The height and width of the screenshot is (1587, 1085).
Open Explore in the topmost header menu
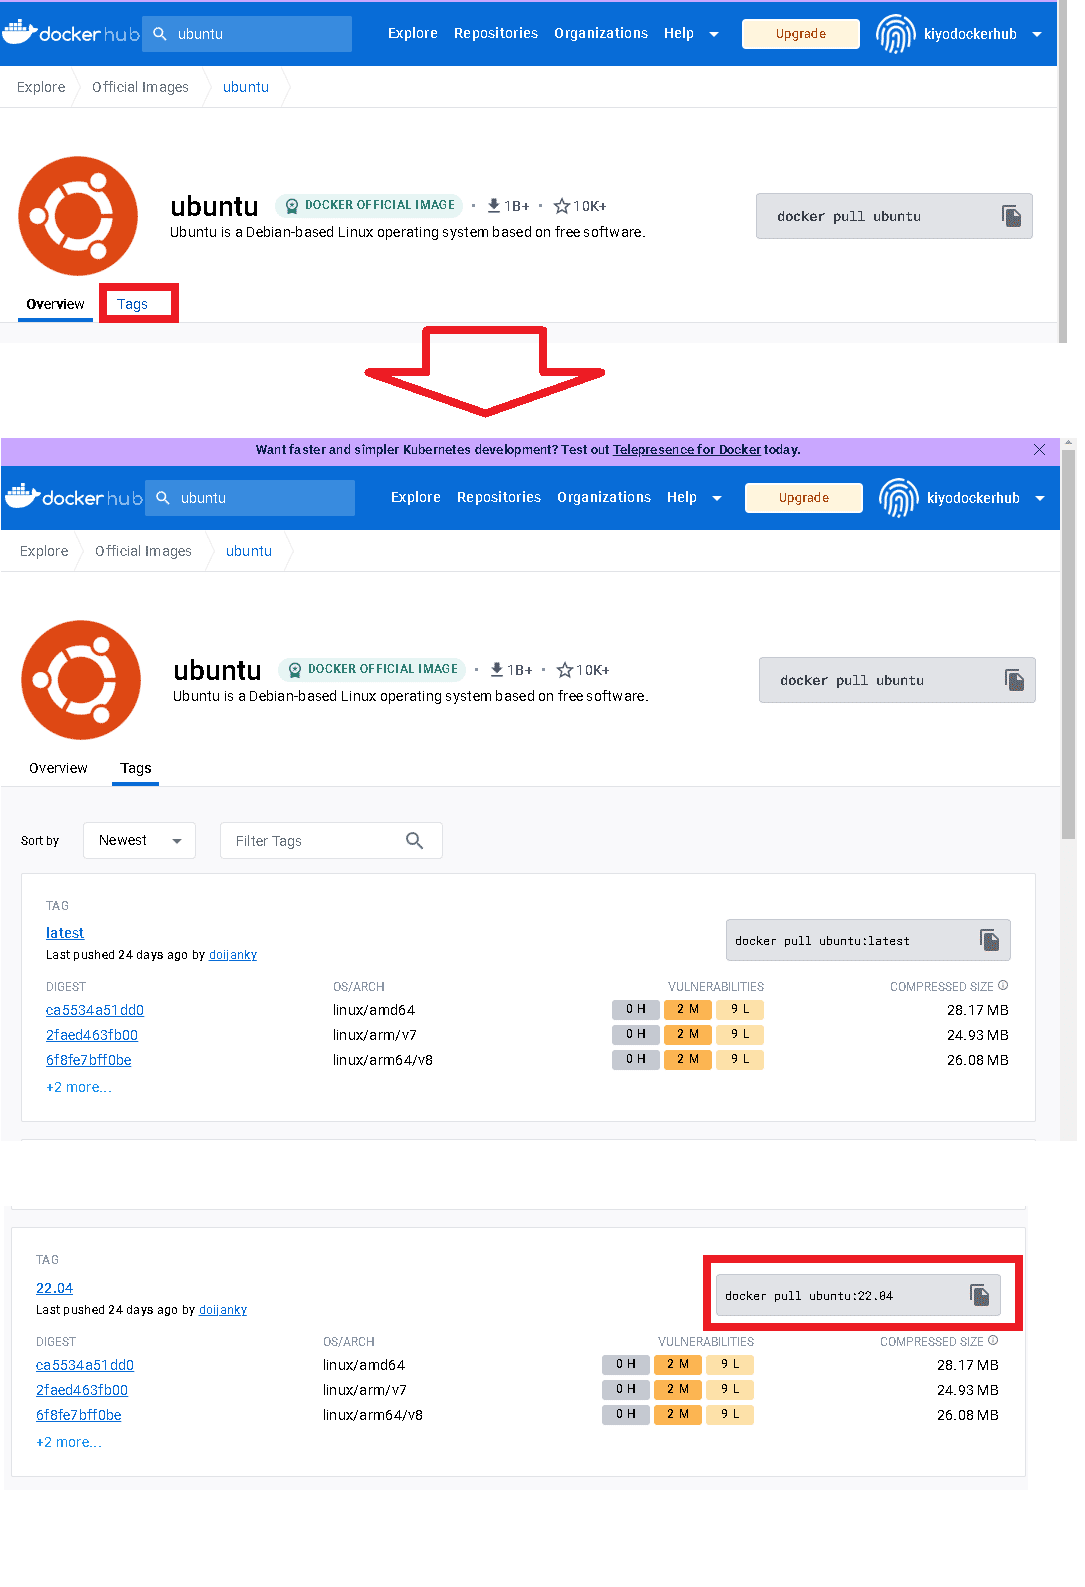point(413,33)
